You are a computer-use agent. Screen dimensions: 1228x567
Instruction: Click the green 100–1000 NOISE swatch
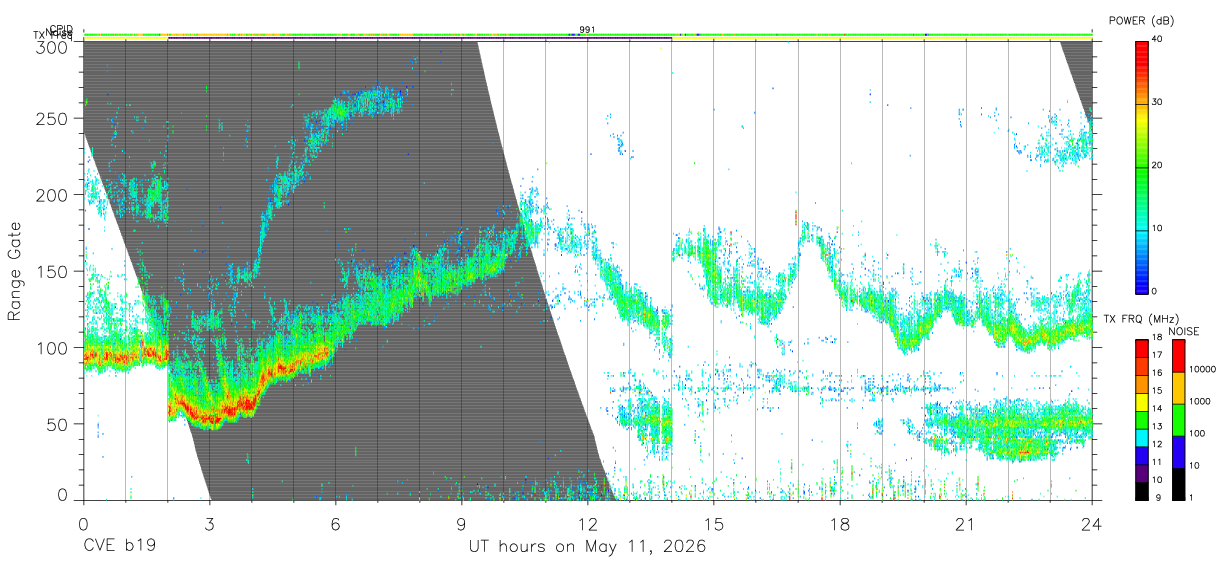[x=1178, y=419]
